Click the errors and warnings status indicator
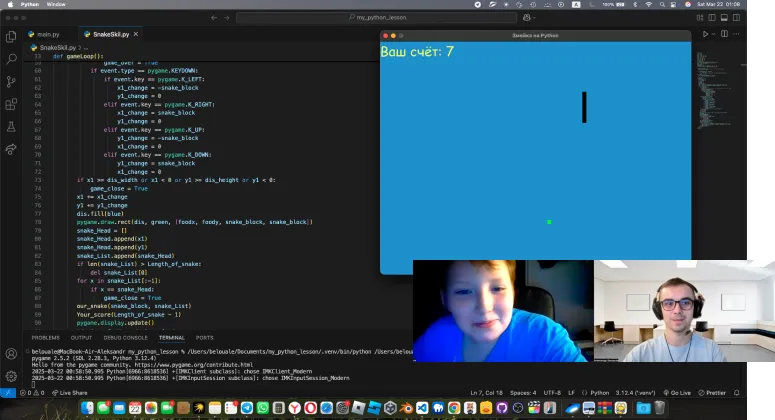Image resolution: width=775 pixels, height=420 pixels. (32, 393)
